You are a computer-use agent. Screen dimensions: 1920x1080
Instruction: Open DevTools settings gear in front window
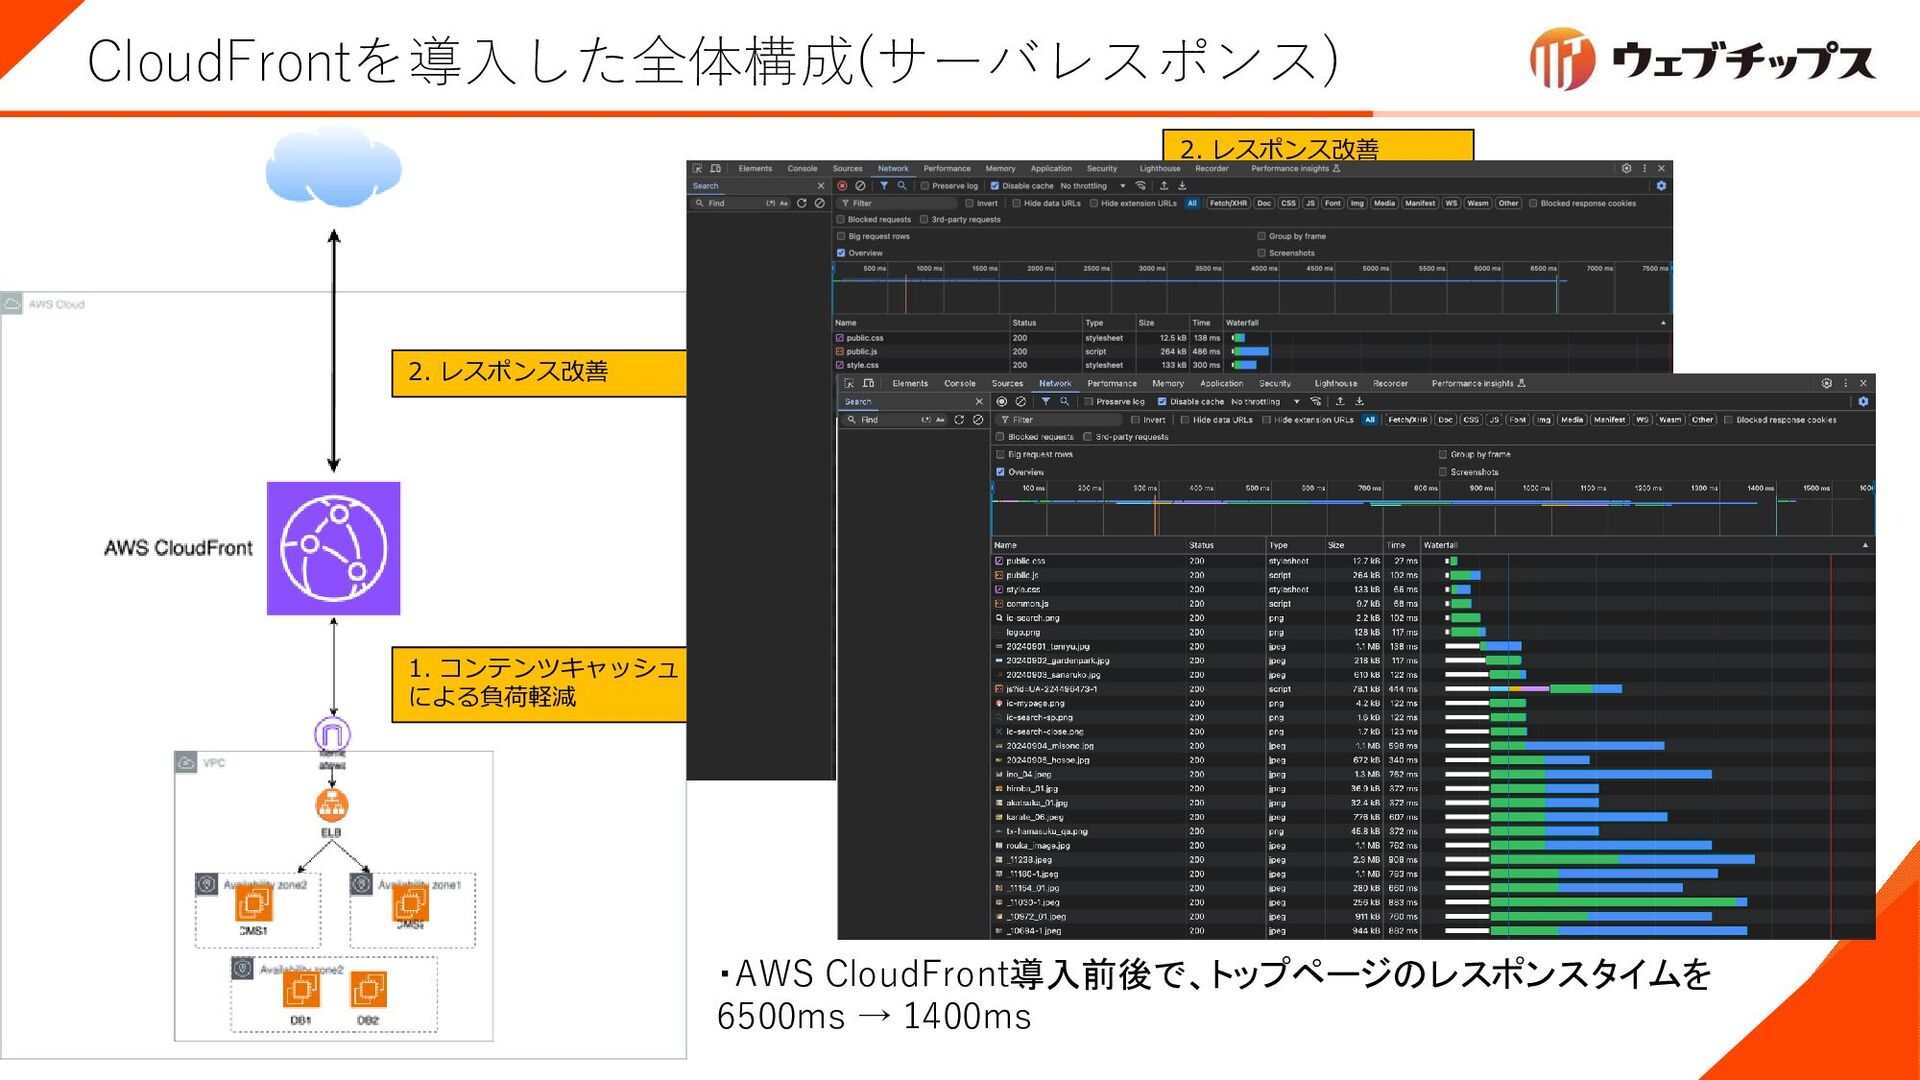point(1827,384)
